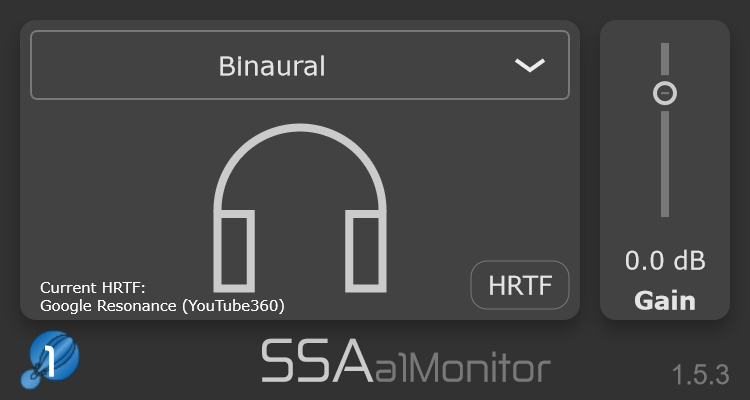Viewport: 750px width, 400px height.
Task: Click the blue sphere SSA logo icon
Action: click(50, 359)
